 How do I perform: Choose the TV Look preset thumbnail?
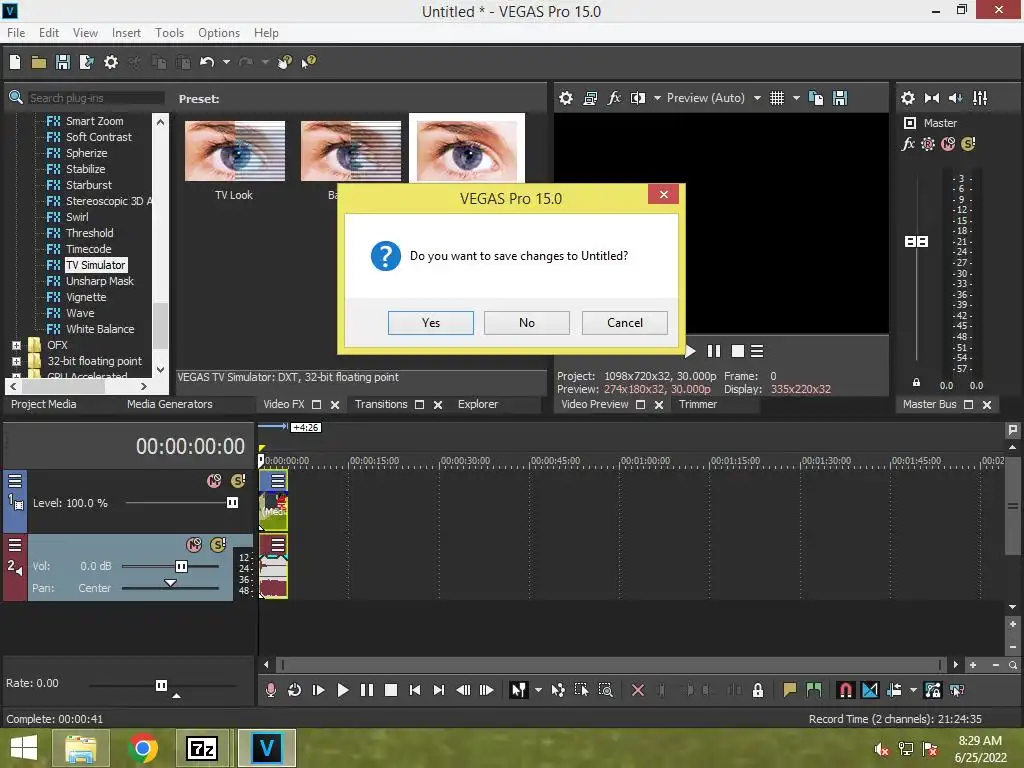point(234,151)
